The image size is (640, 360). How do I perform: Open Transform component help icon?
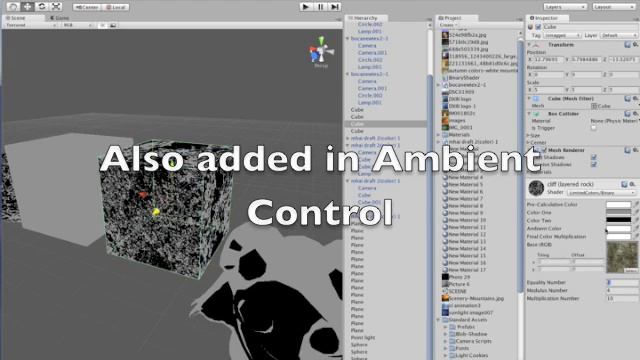point(627,44)
